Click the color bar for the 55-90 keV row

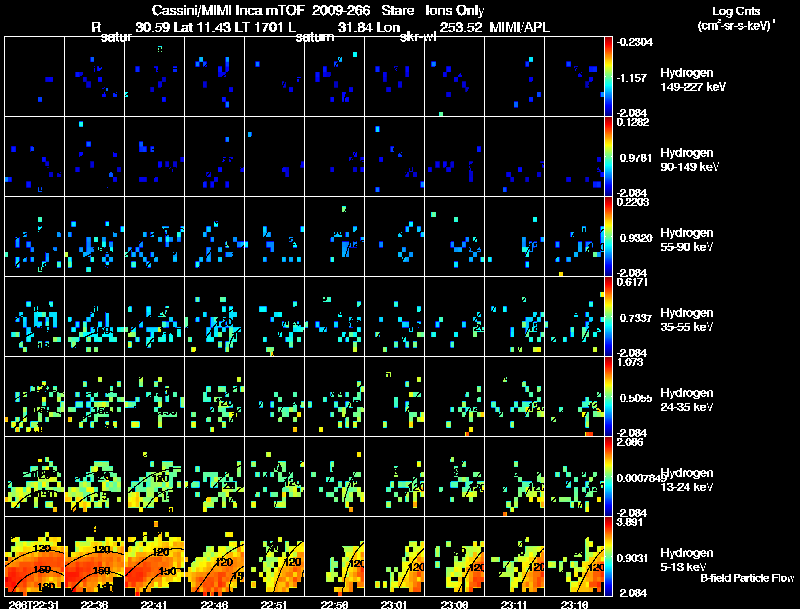(608, 236)
